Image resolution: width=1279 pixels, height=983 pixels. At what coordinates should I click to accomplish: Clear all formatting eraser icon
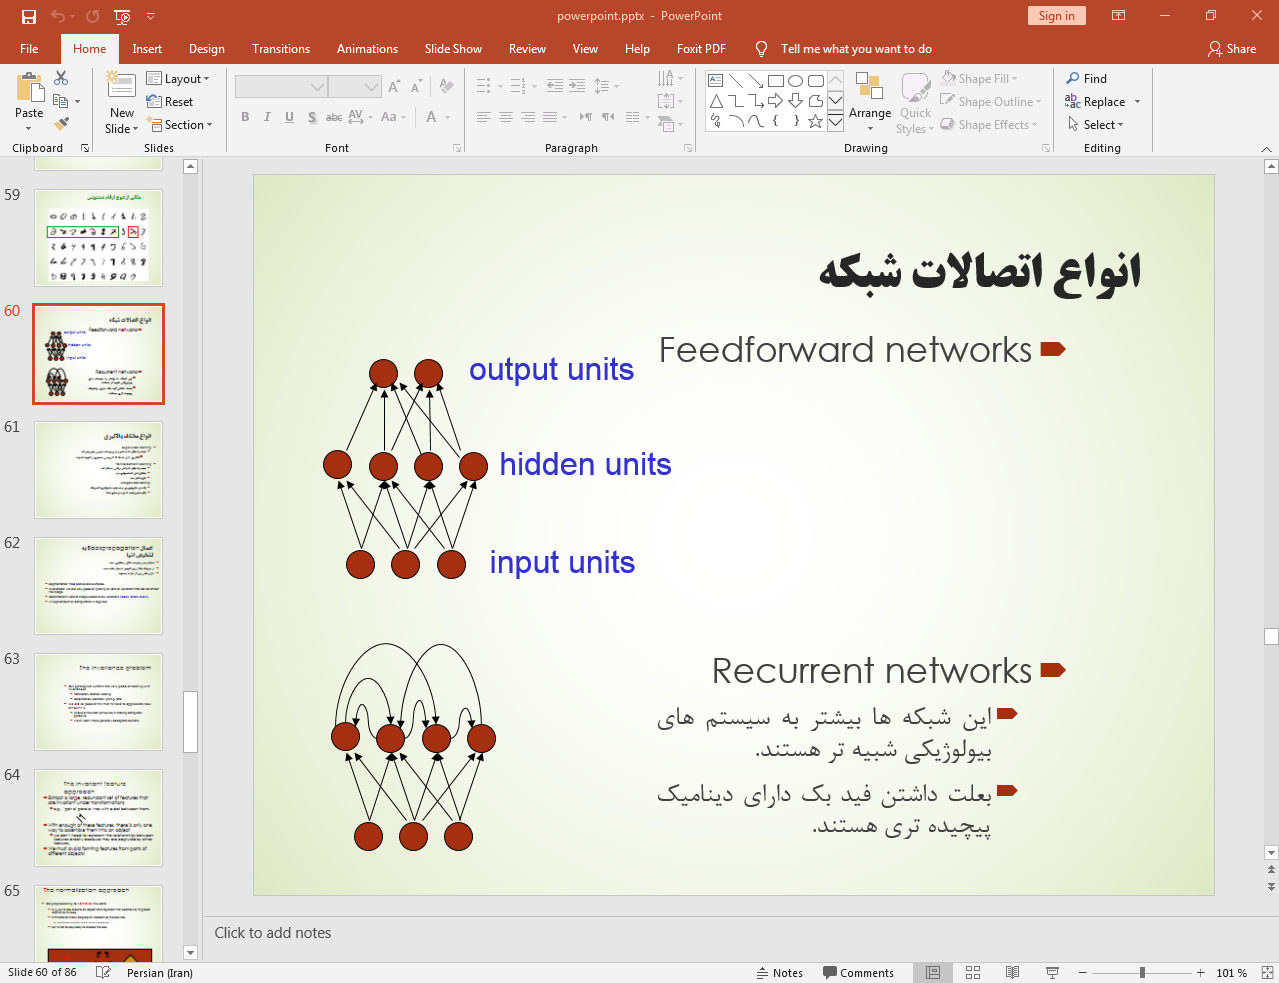[x=447, y=87]
